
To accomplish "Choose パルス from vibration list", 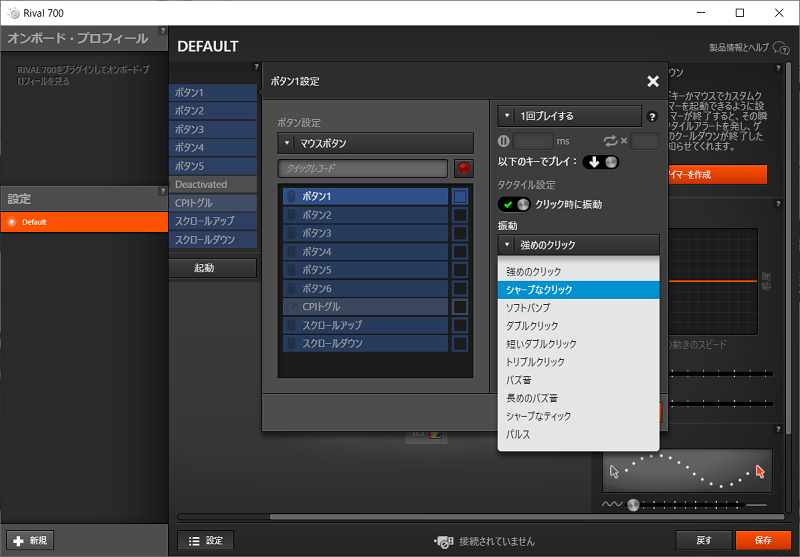I will click(x=579, y=434).
